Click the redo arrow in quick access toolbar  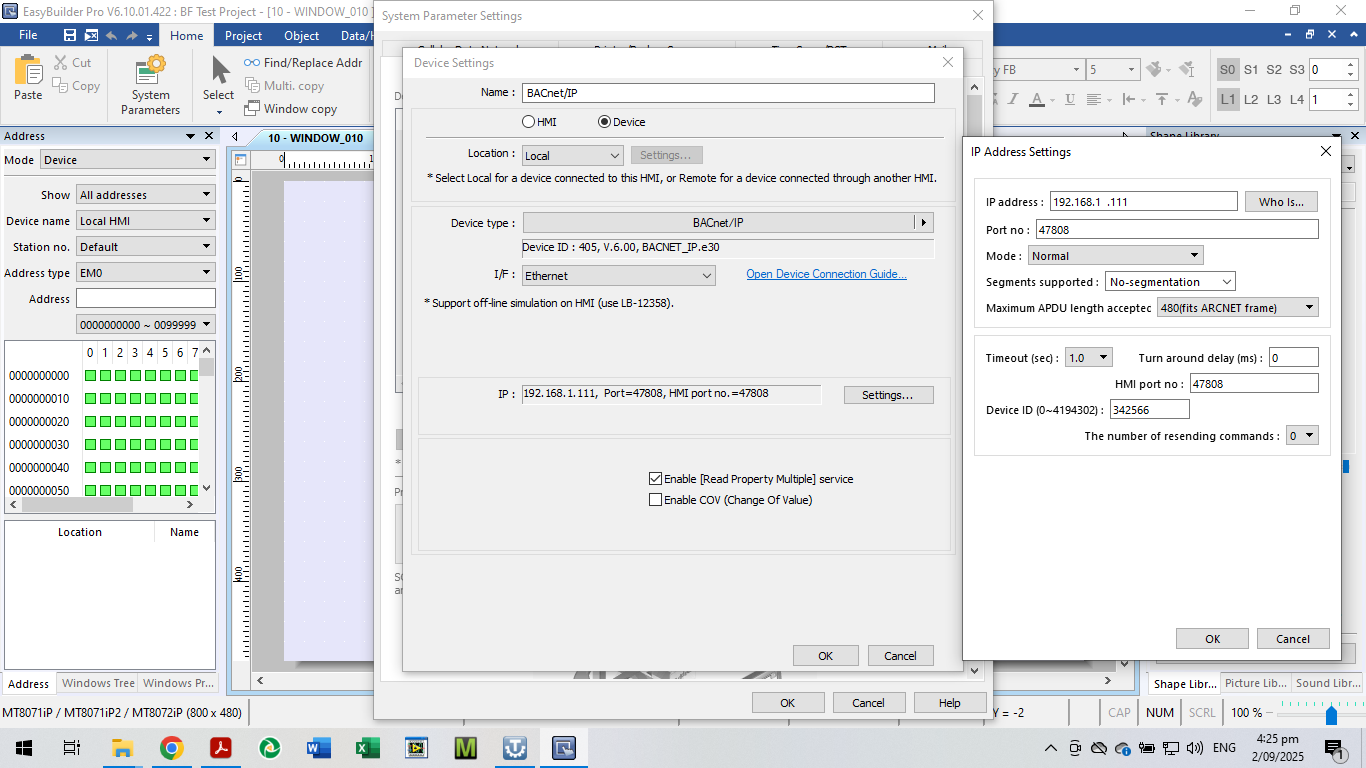pos(131,35)
